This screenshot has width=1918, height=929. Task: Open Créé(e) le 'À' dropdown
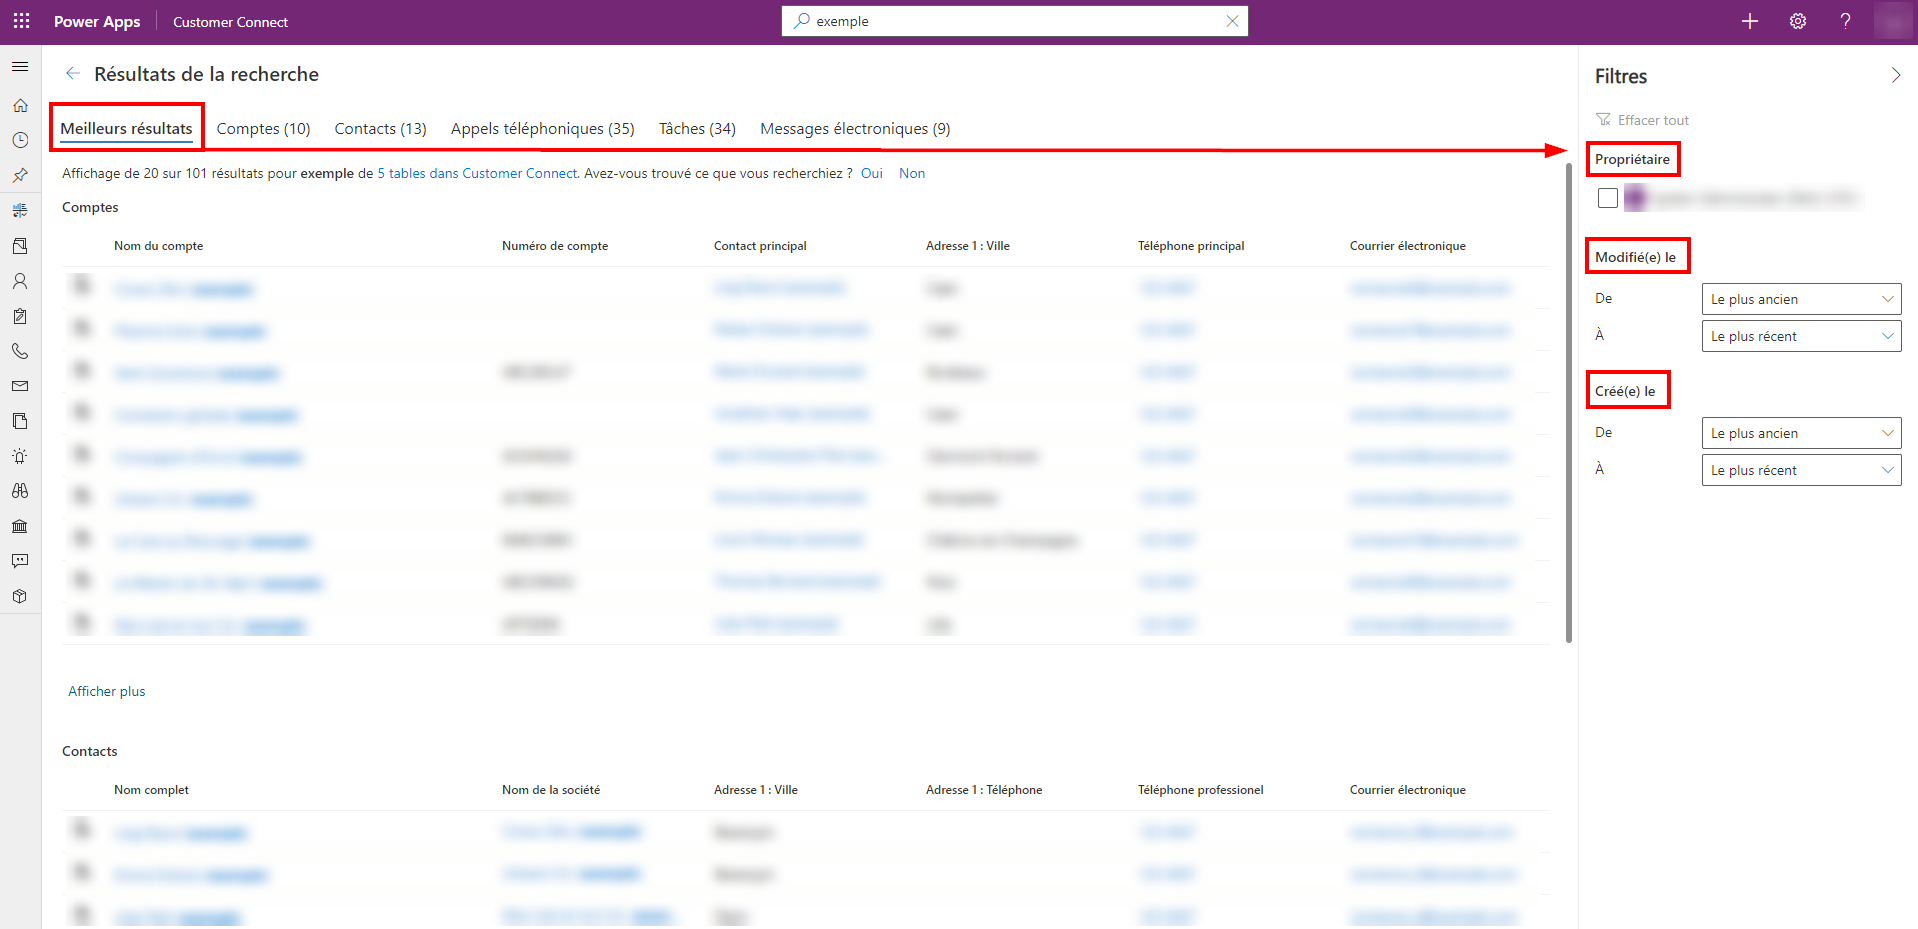click(x=1802, y=470)
